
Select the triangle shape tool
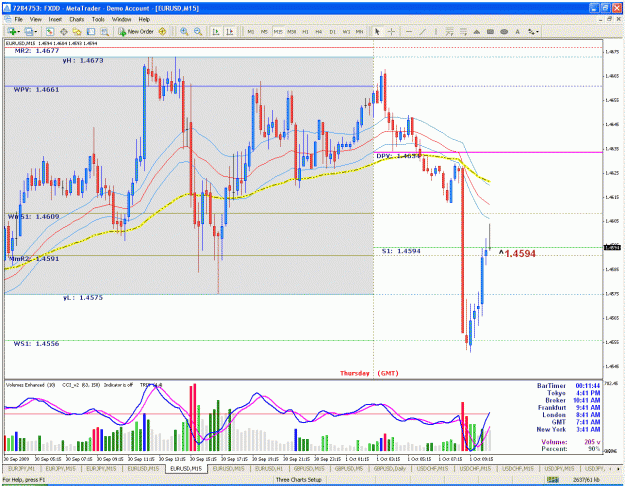click(477, 31)
